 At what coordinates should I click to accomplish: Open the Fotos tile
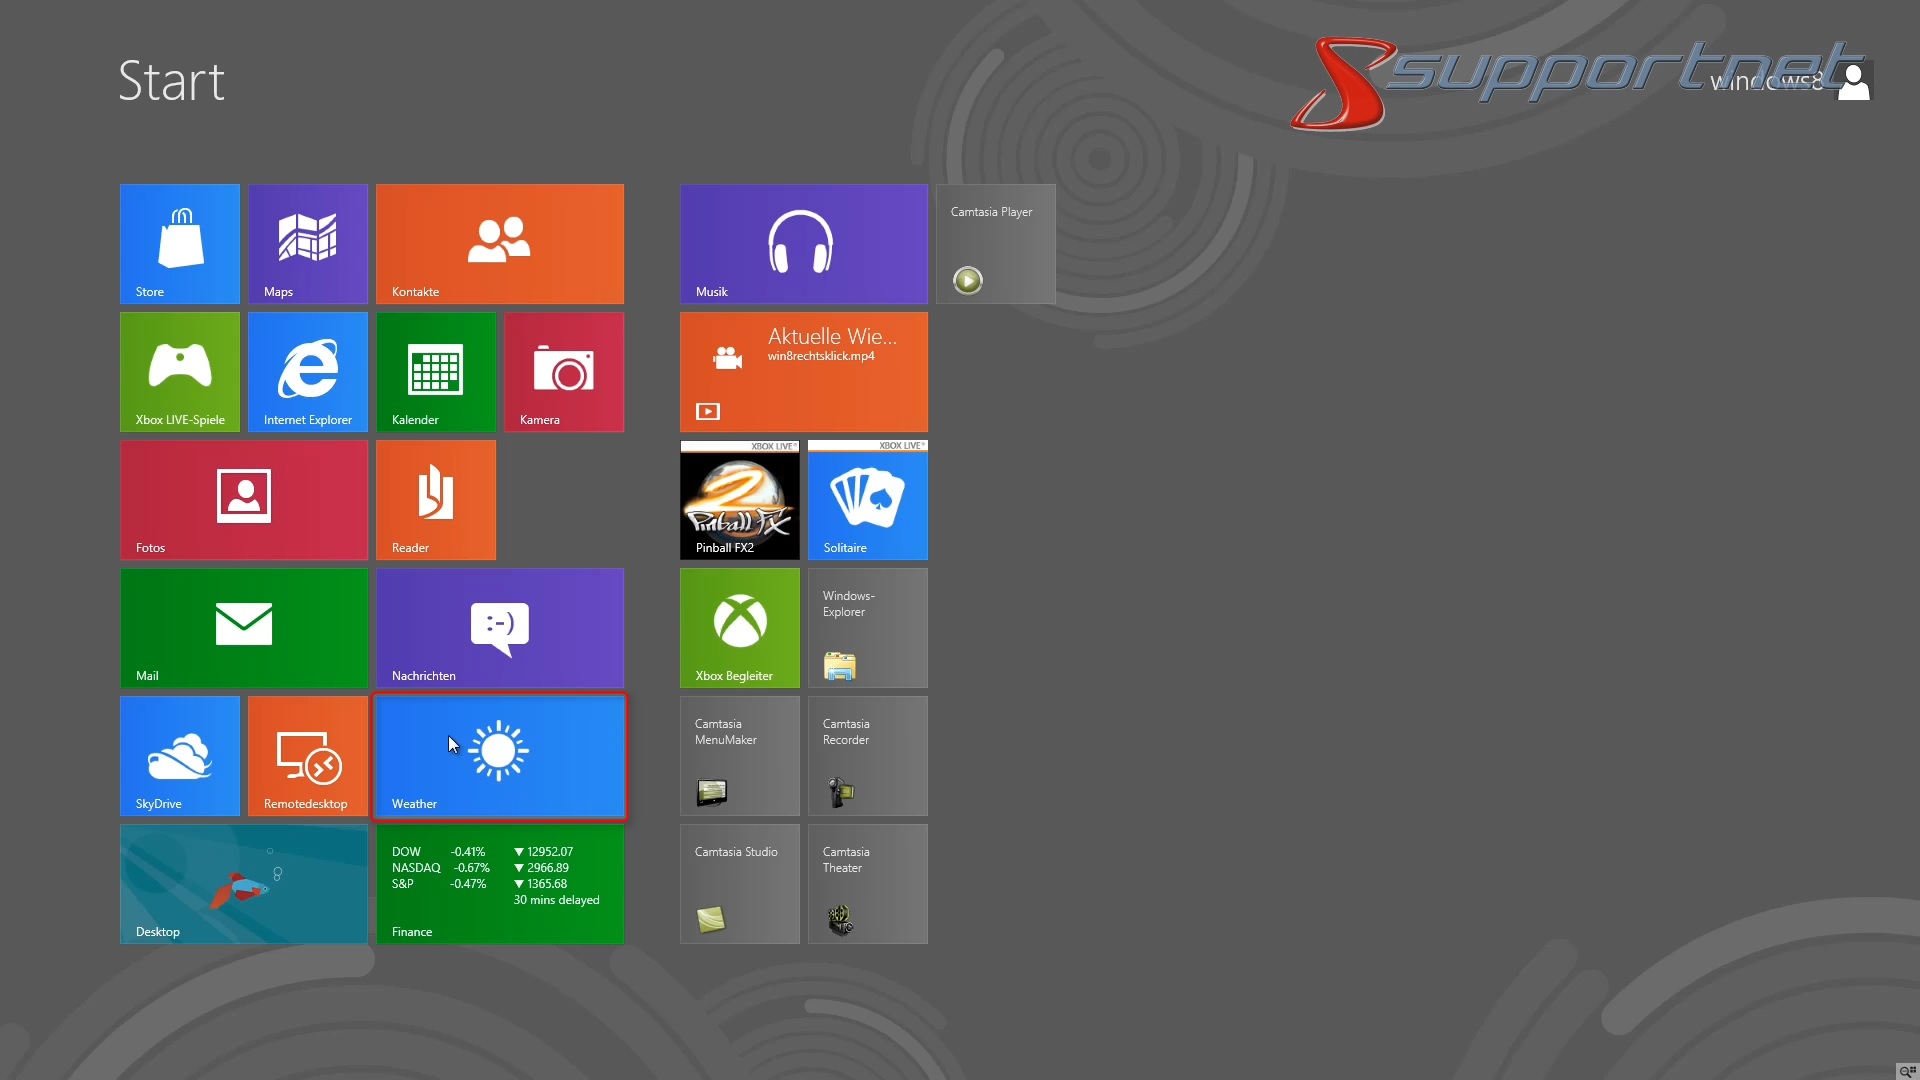[244, 500]
